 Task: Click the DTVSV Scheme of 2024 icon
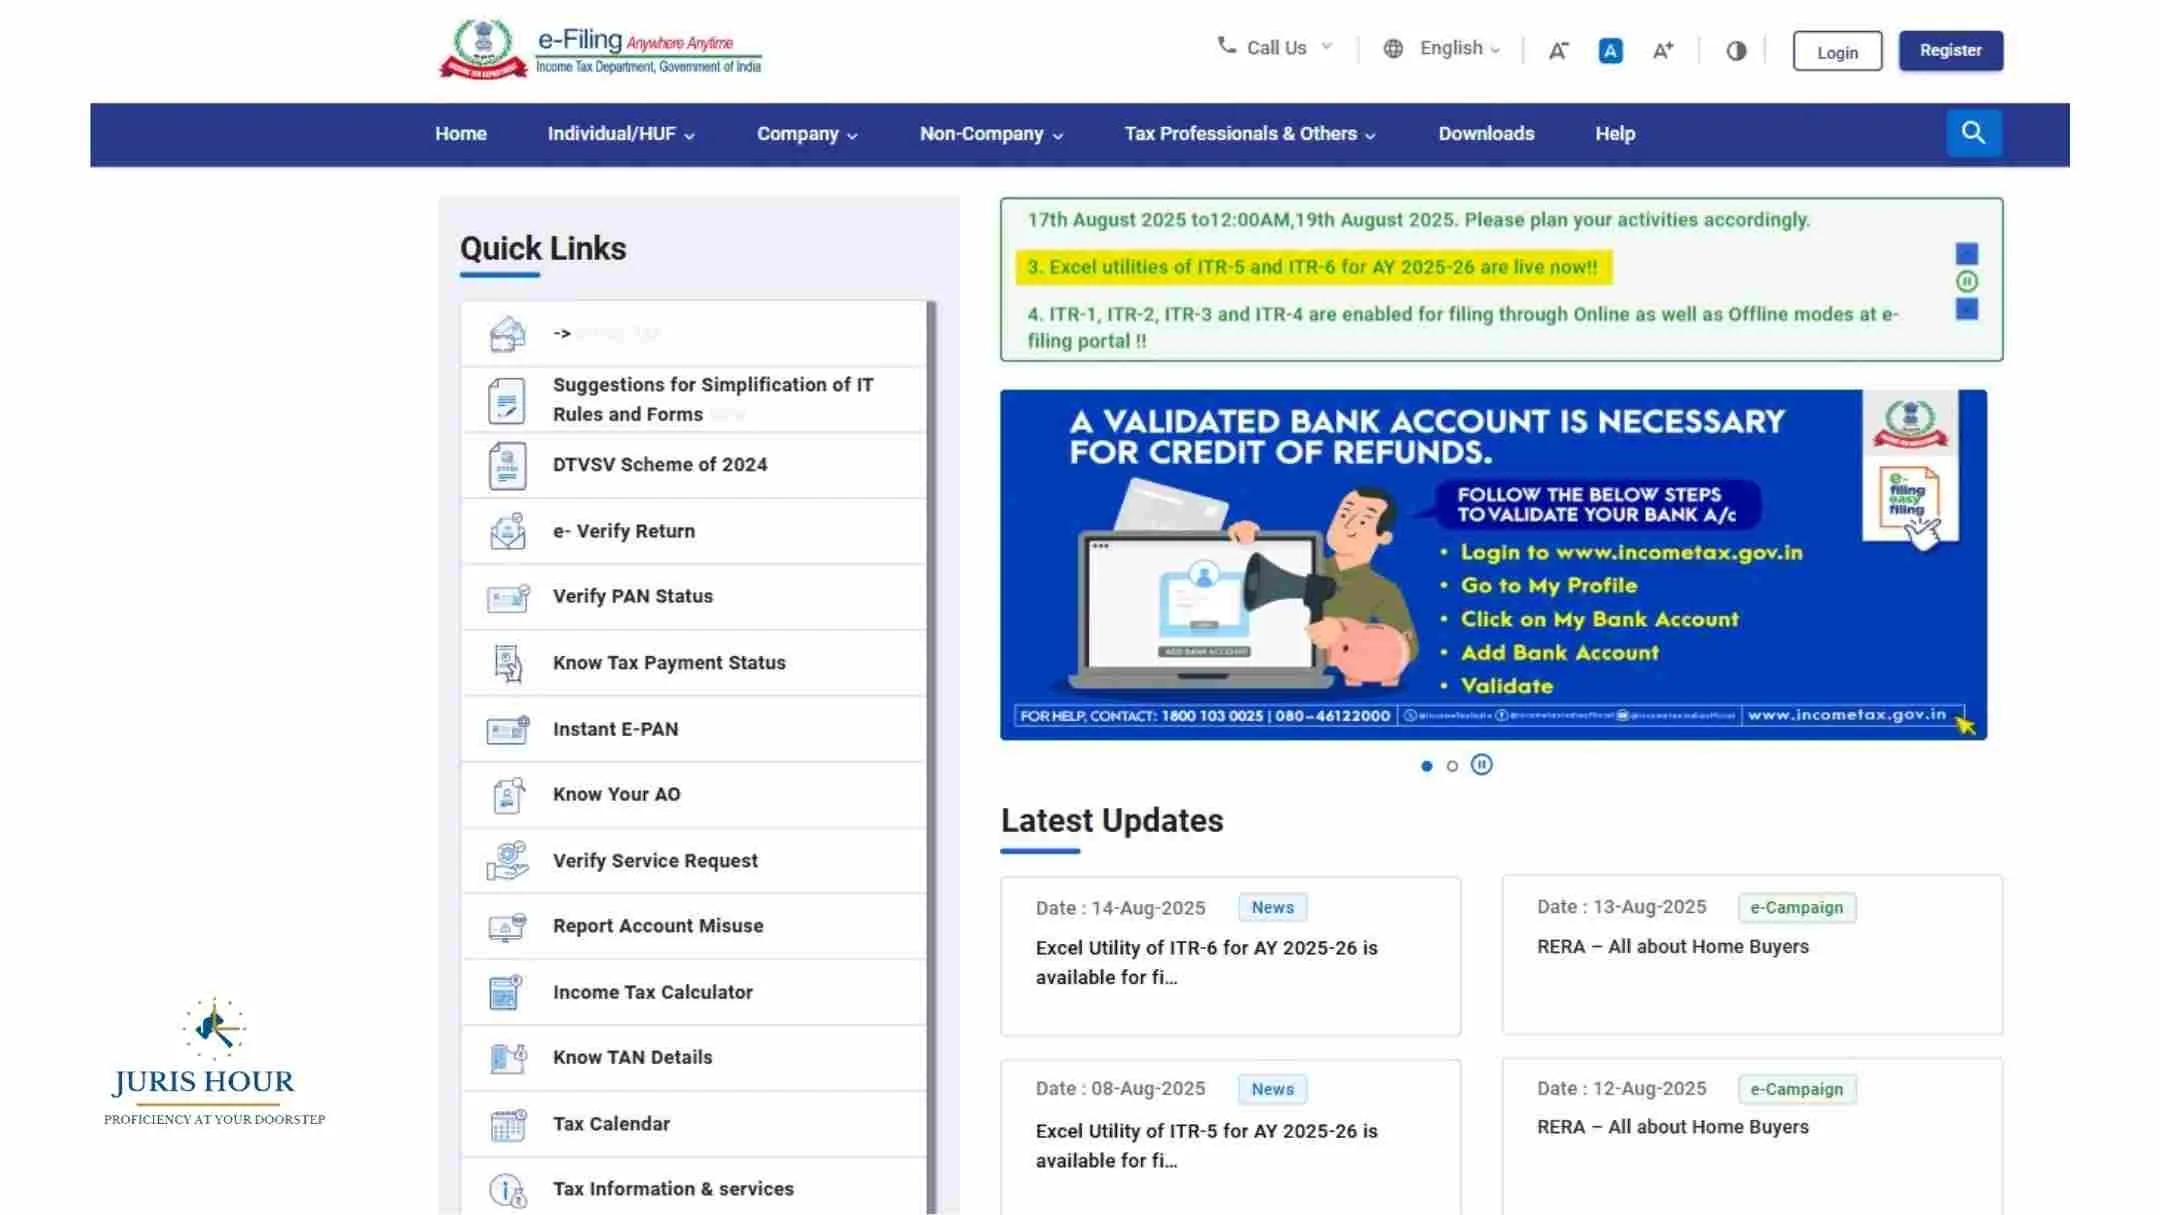click(507, 465)
